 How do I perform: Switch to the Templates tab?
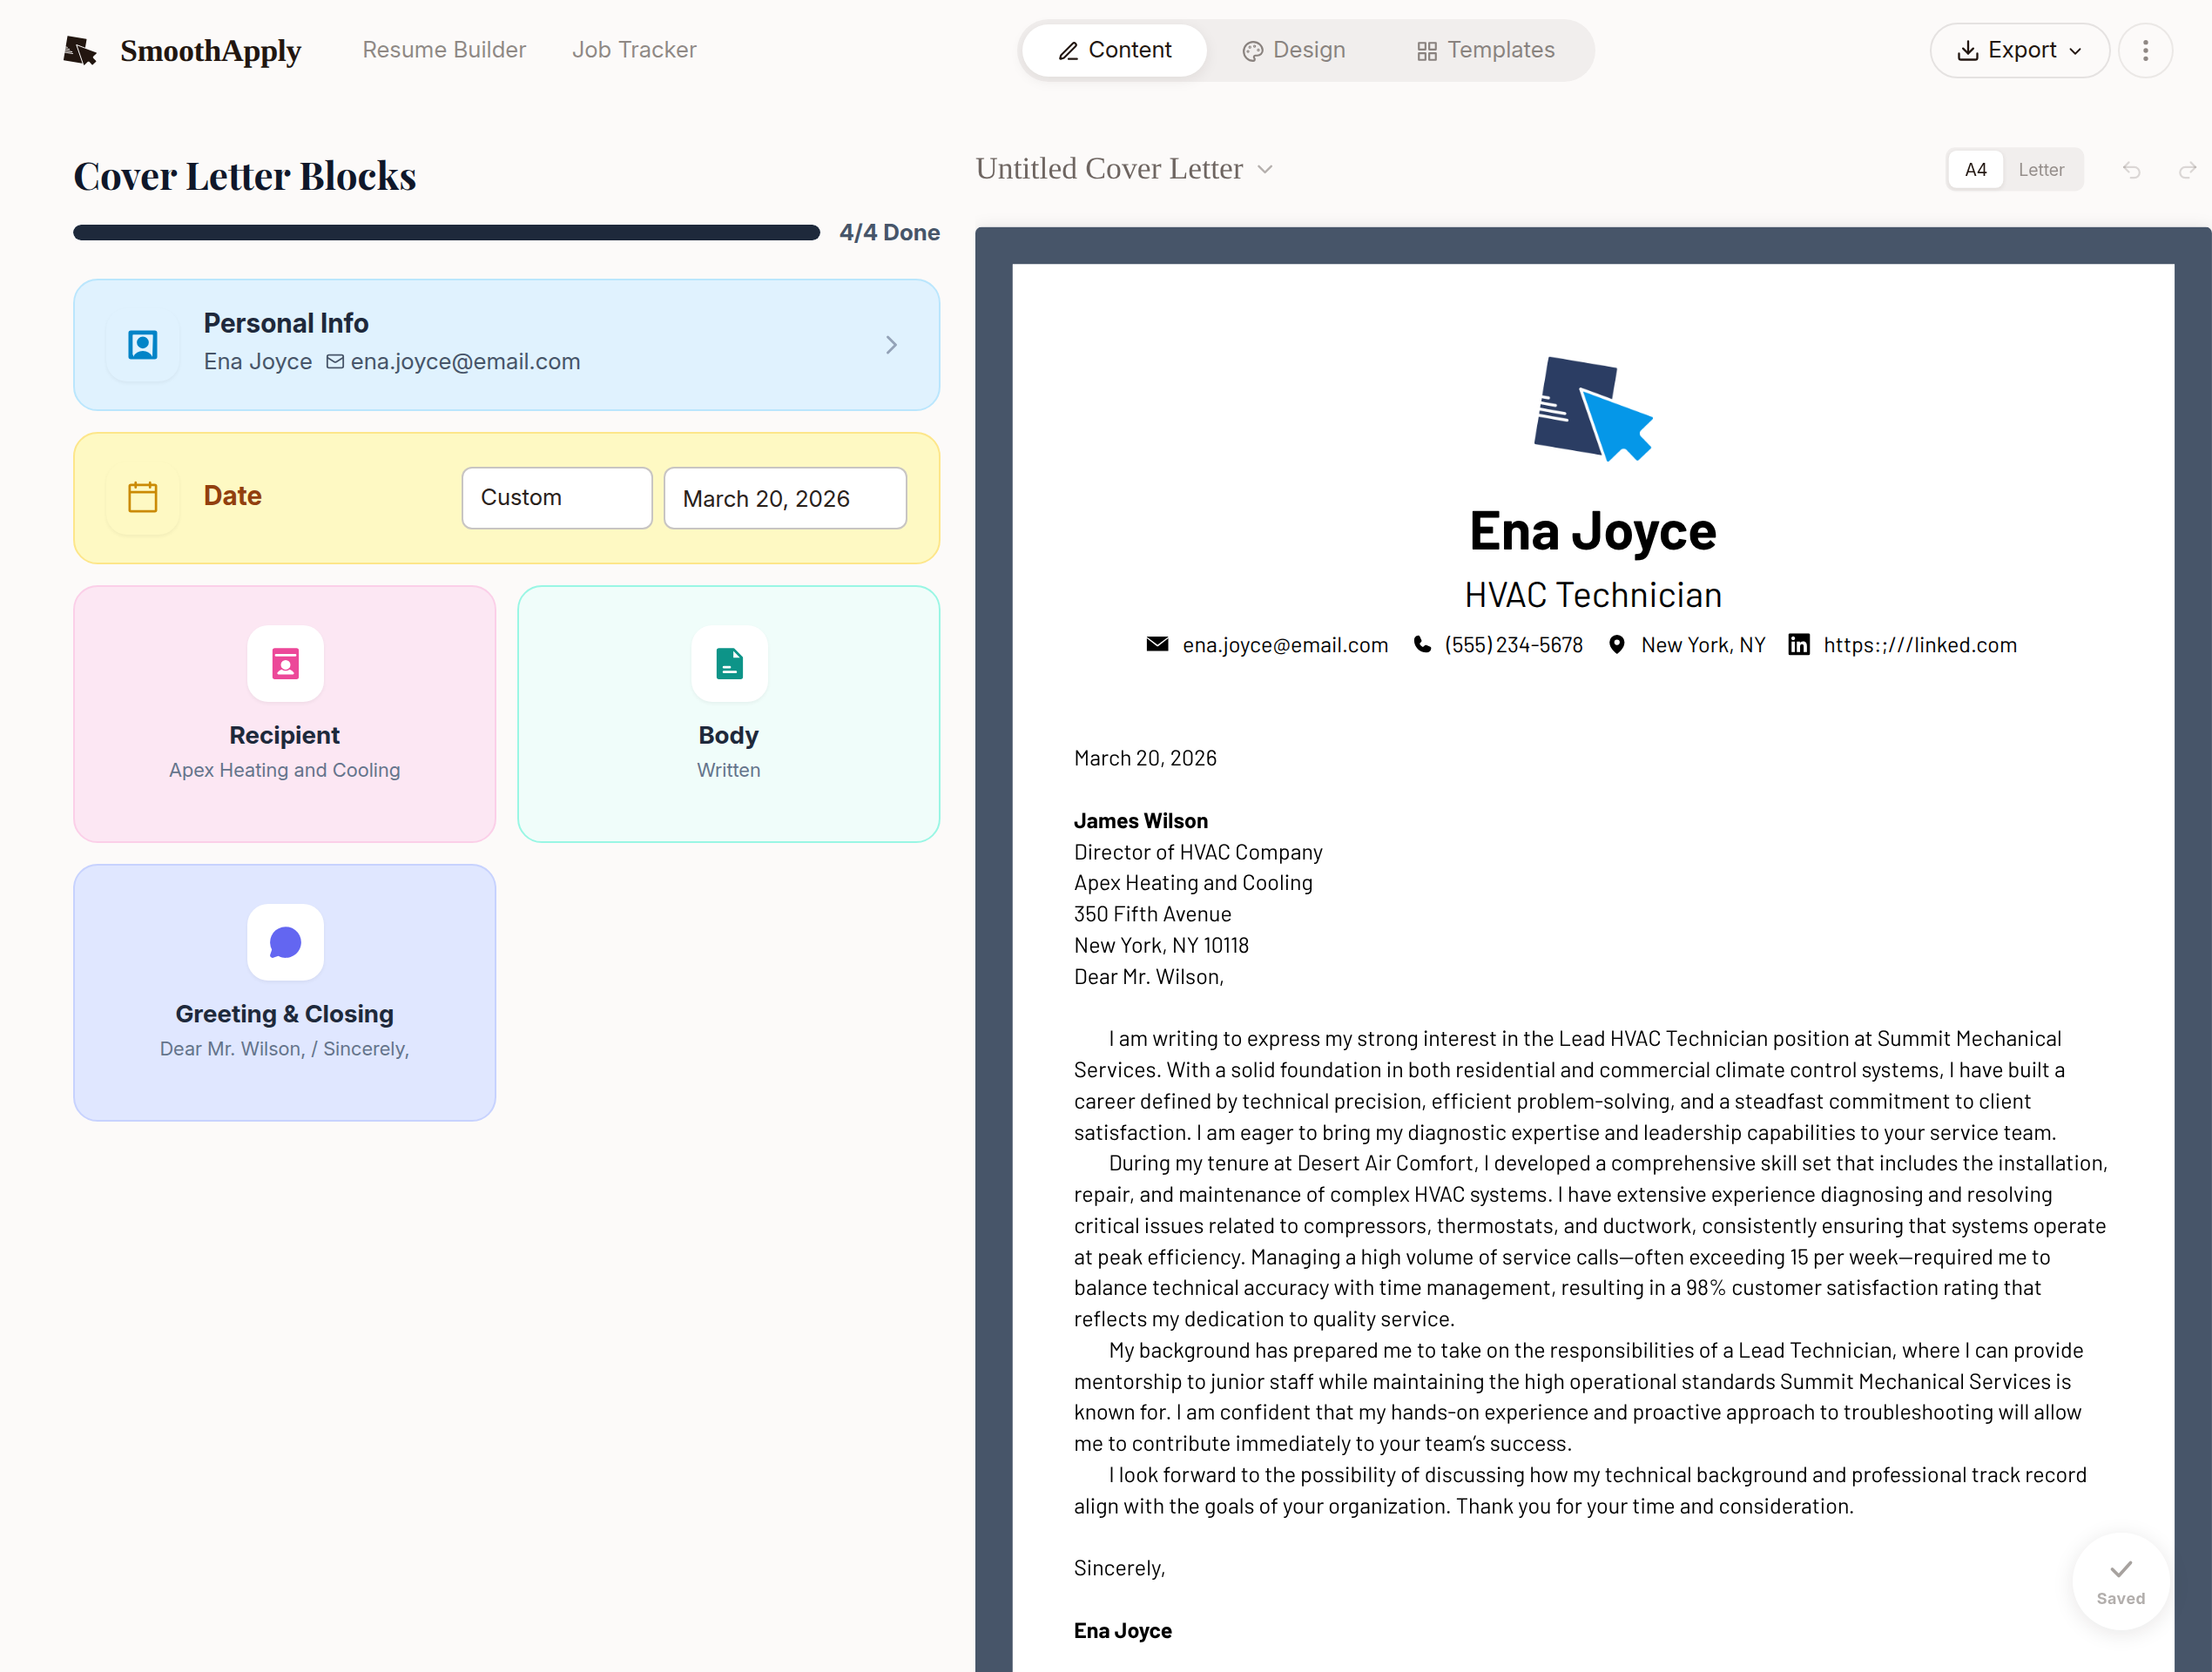(1485, 50)
